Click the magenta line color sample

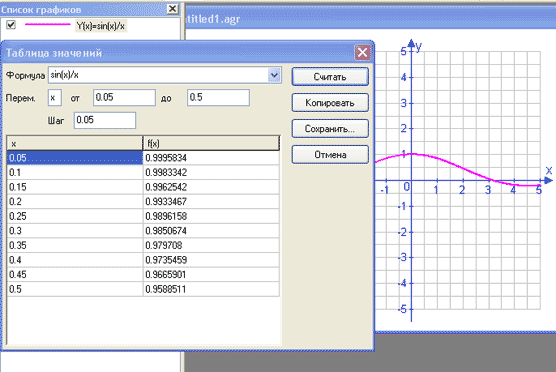(48, 24)
